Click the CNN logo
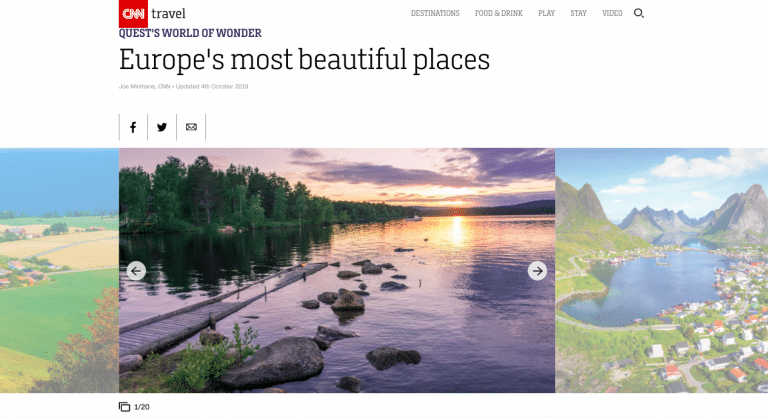Viewport: 768px width, 418px height. click(x=133, y=13)
